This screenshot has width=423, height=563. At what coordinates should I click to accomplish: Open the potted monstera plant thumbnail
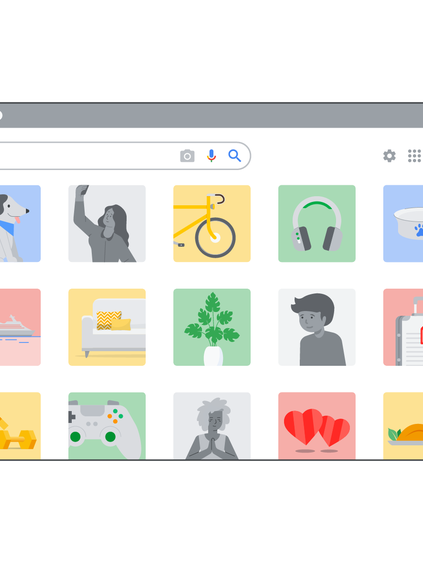coord(212,327)
